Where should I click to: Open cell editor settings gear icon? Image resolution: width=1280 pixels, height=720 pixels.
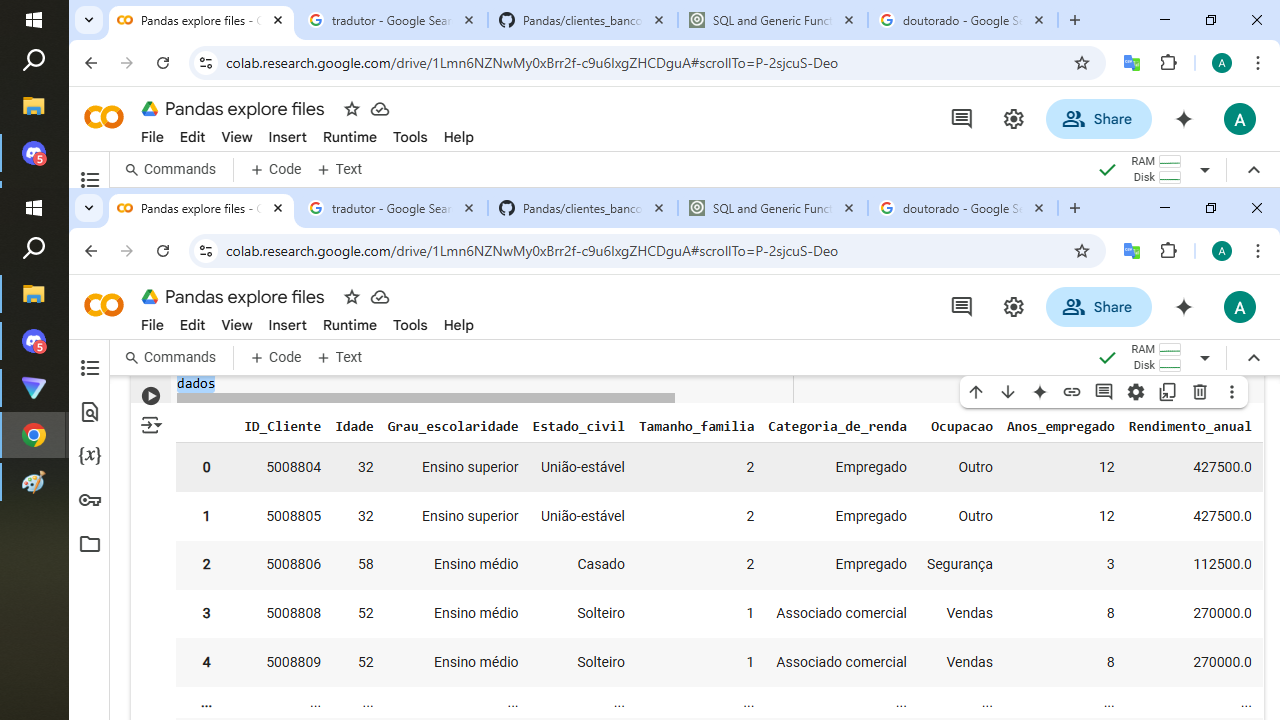pyautogui.click(x=1136, y=392)
